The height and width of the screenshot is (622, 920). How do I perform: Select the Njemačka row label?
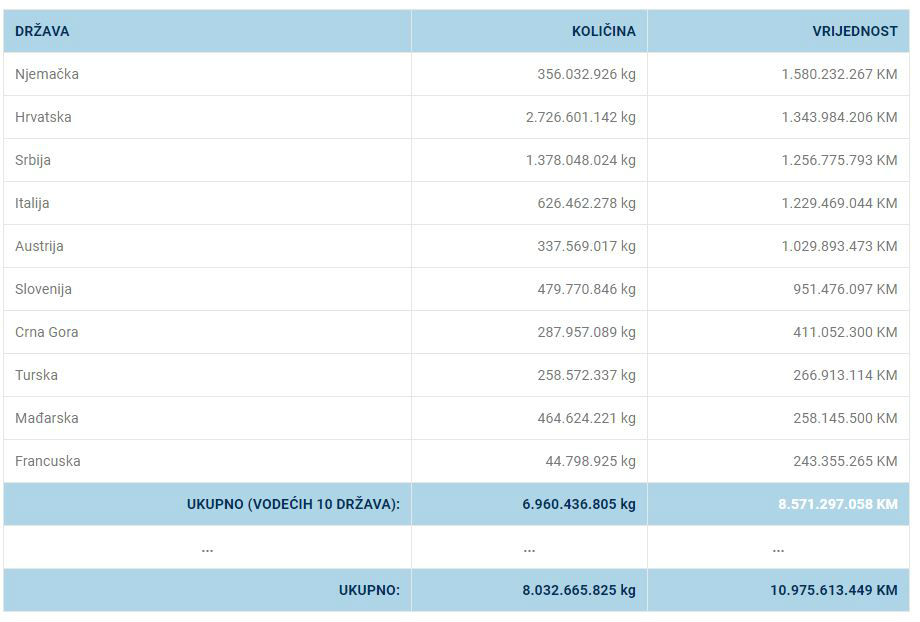[x=47, y=74]
